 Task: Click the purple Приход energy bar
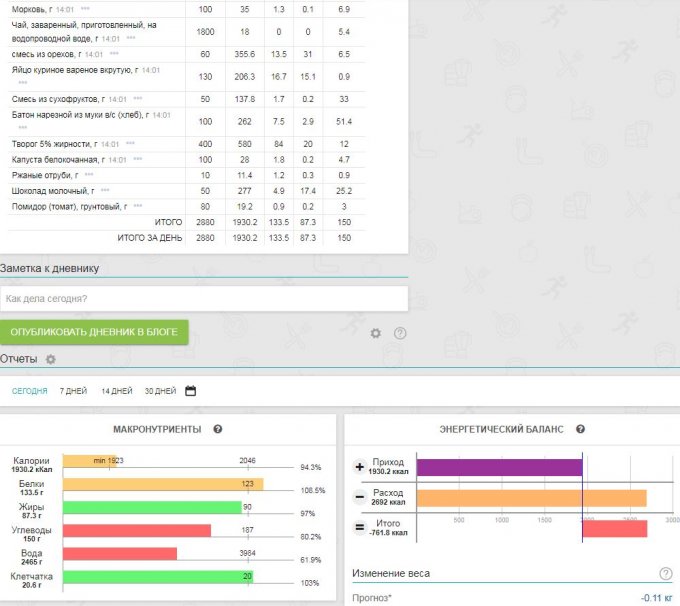(498, 467)
